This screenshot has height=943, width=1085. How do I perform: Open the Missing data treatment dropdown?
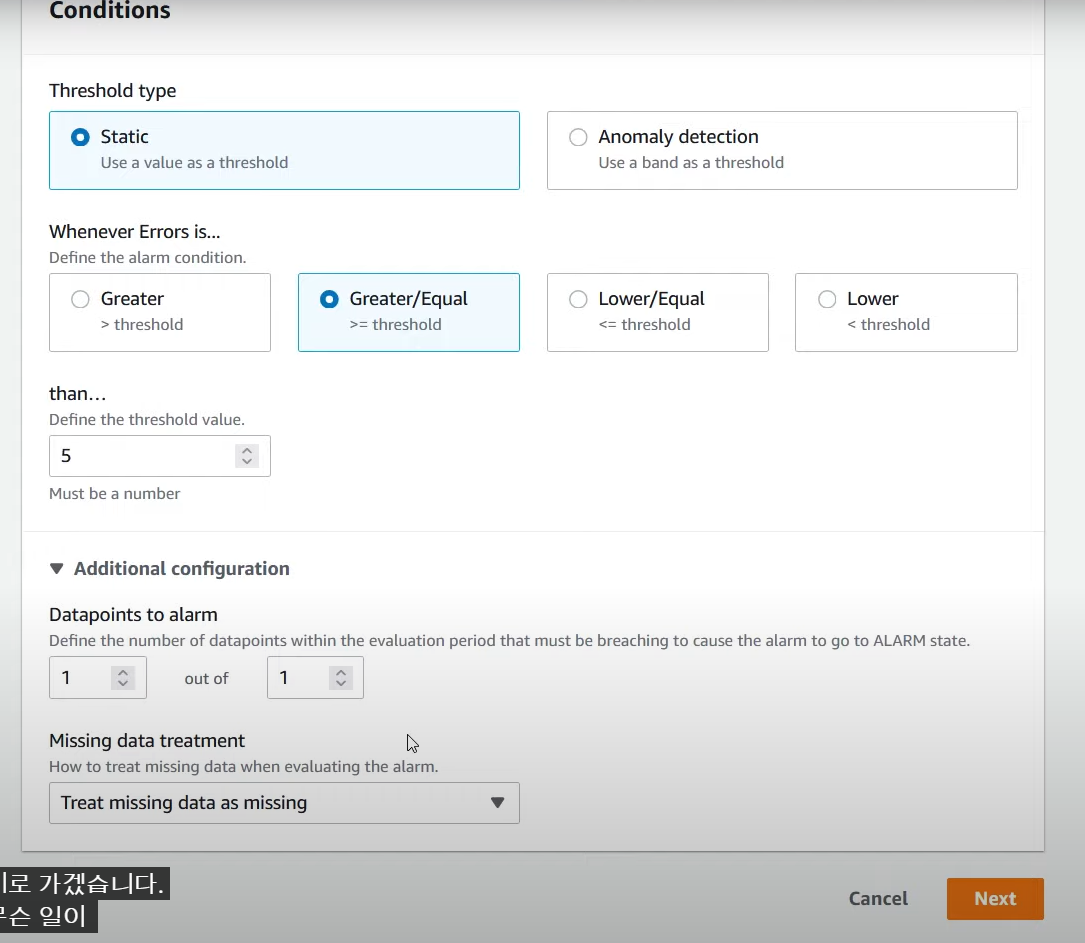(x=284, y=803)
